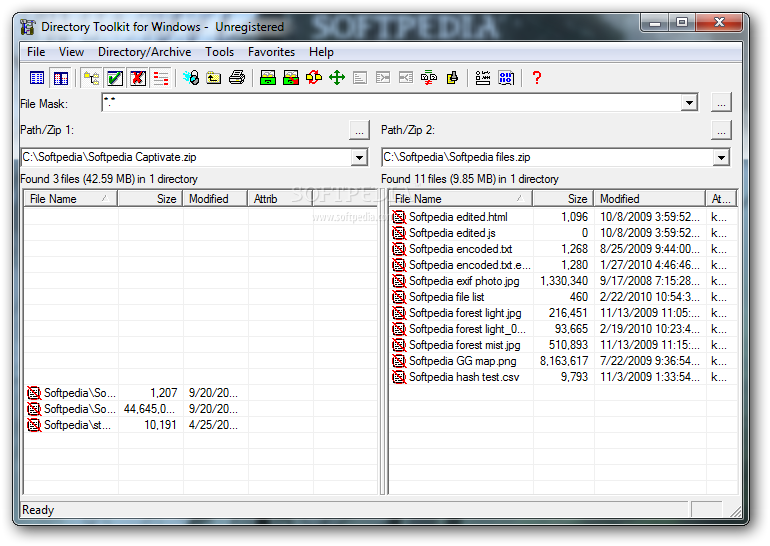Click the Softpedia files.zip path field
770x546 pixels.
(x=548, y=158)
